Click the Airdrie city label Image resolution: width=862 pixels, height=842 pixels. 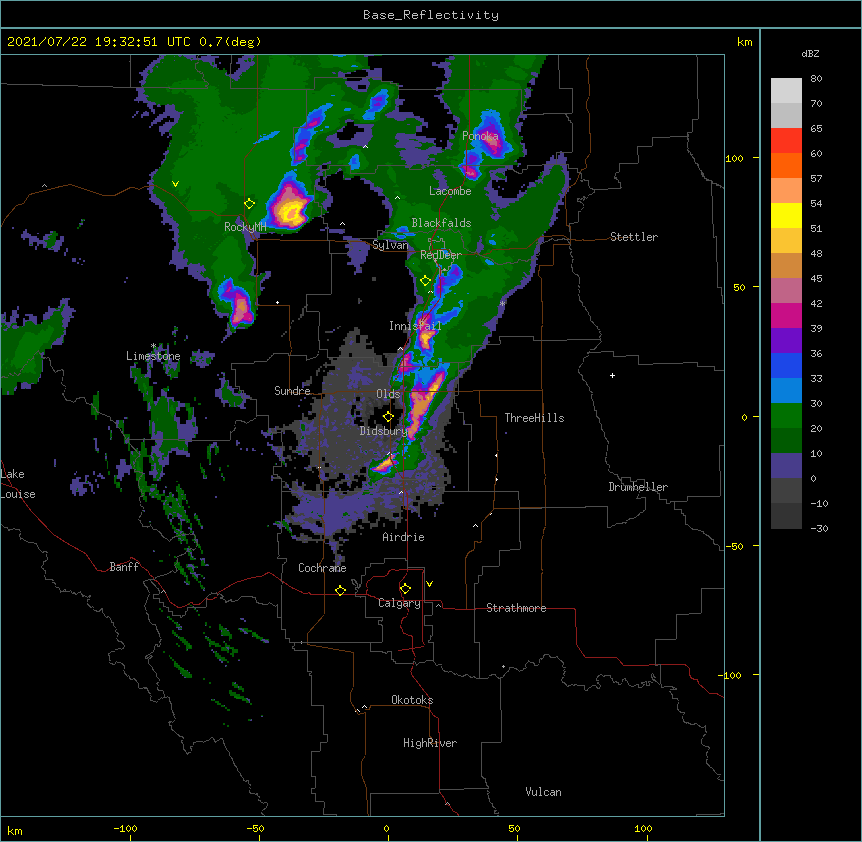(403, 537)
